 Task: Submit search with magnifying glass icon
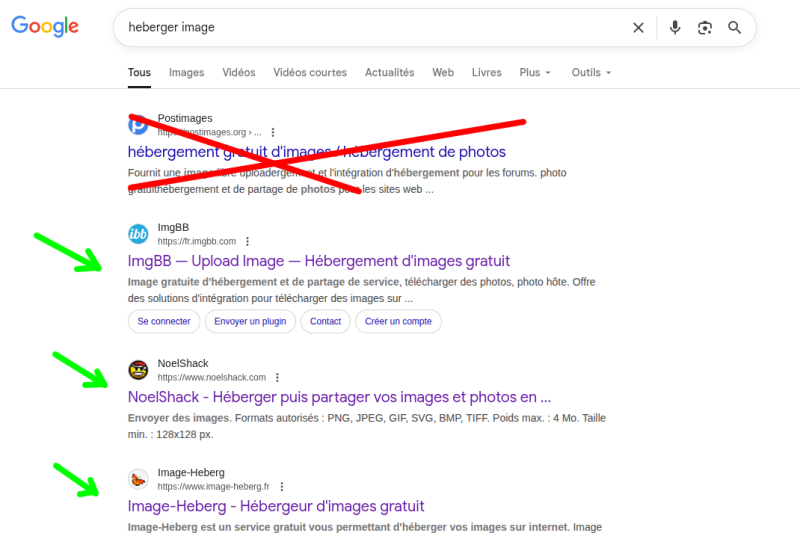tap(734, 28)
